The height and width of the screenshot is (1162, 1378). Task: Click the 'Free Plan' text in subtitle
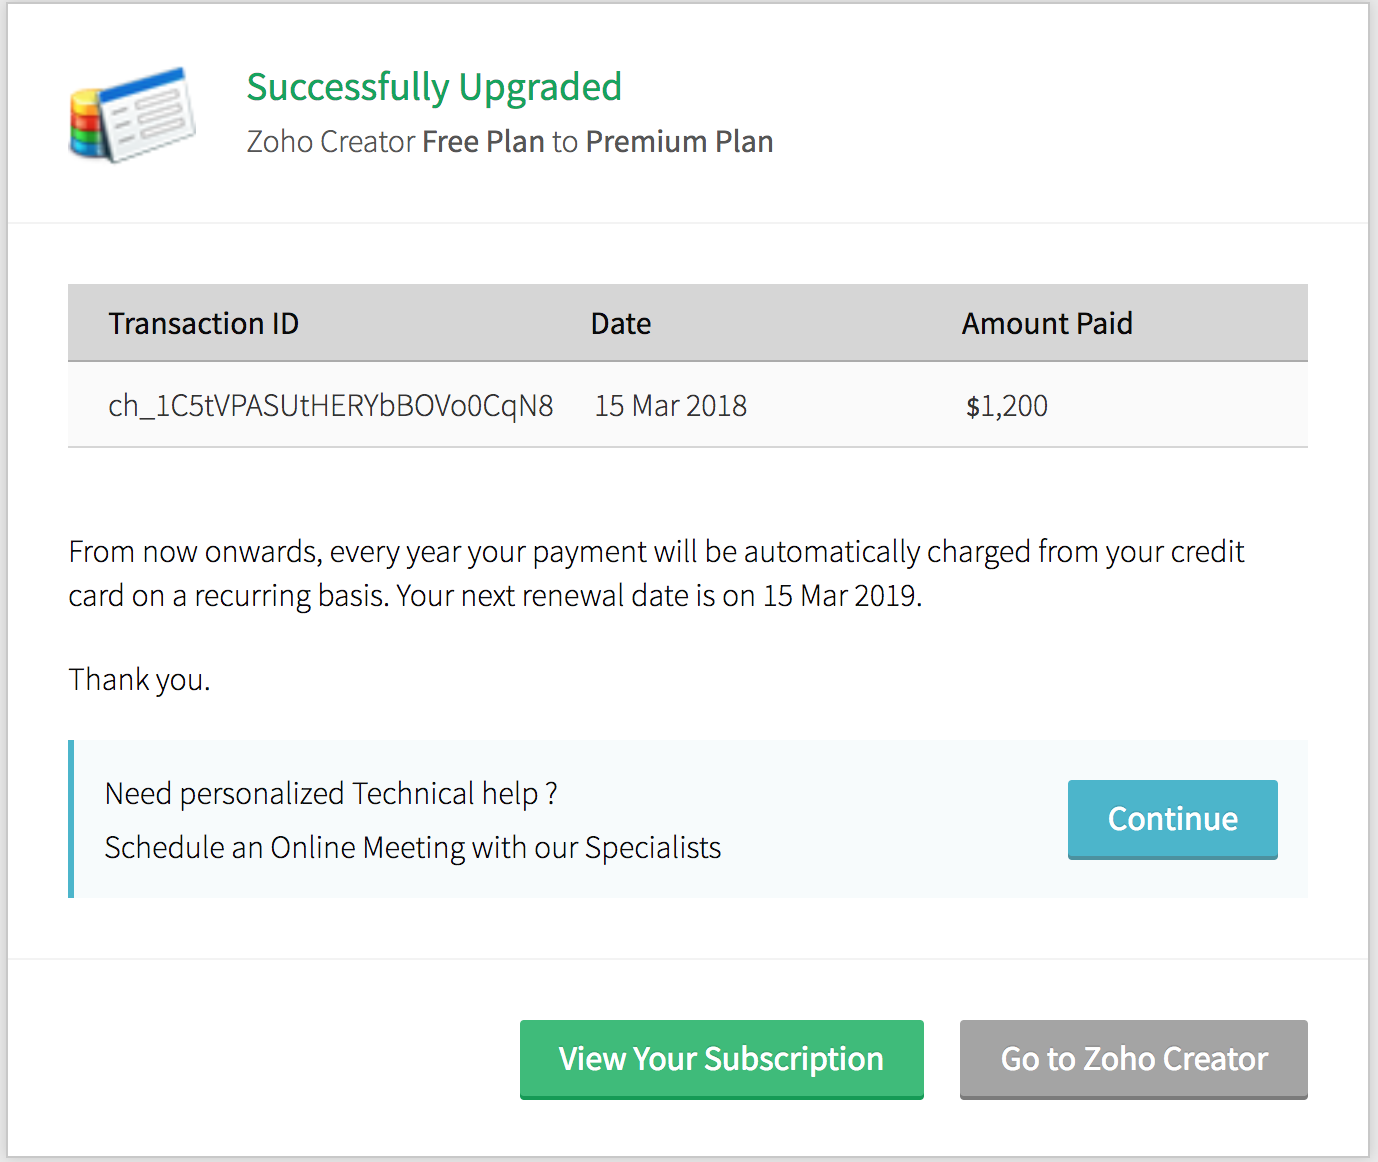(x=483, y=142)
